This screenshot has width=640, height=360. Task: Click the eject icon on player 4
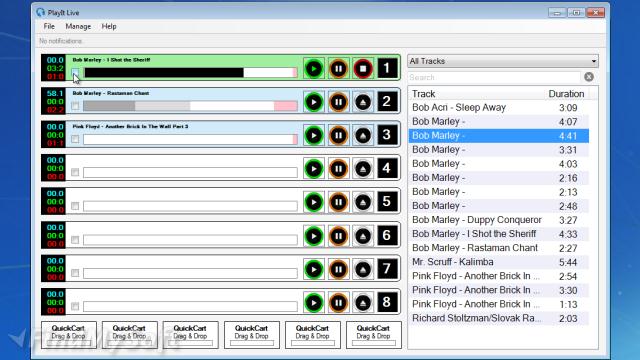click(x=363, y=169)
